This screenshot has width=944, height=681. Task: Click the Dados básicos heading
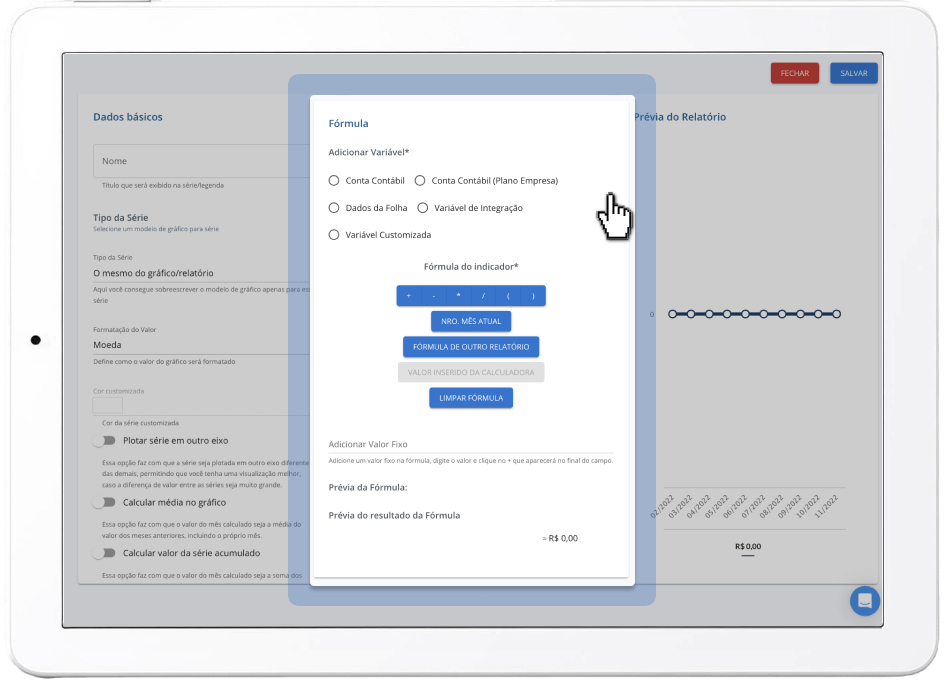(x=128, y=117)
